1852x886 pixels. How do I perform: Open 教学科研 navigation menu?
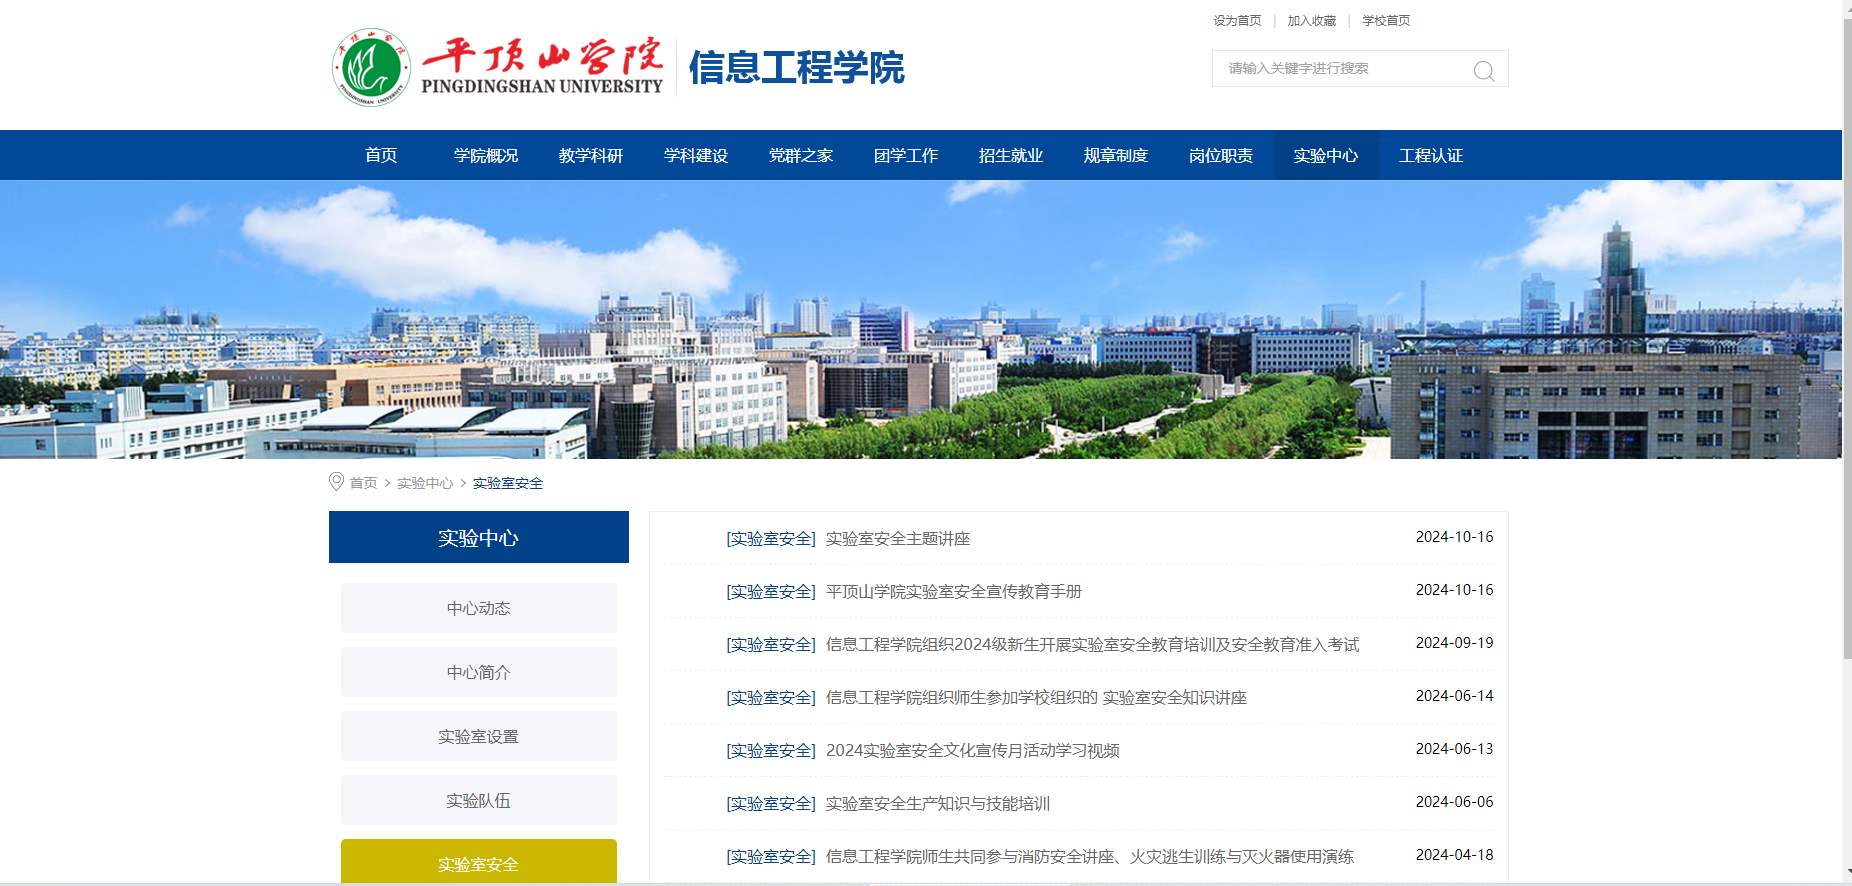pos(591,156)
